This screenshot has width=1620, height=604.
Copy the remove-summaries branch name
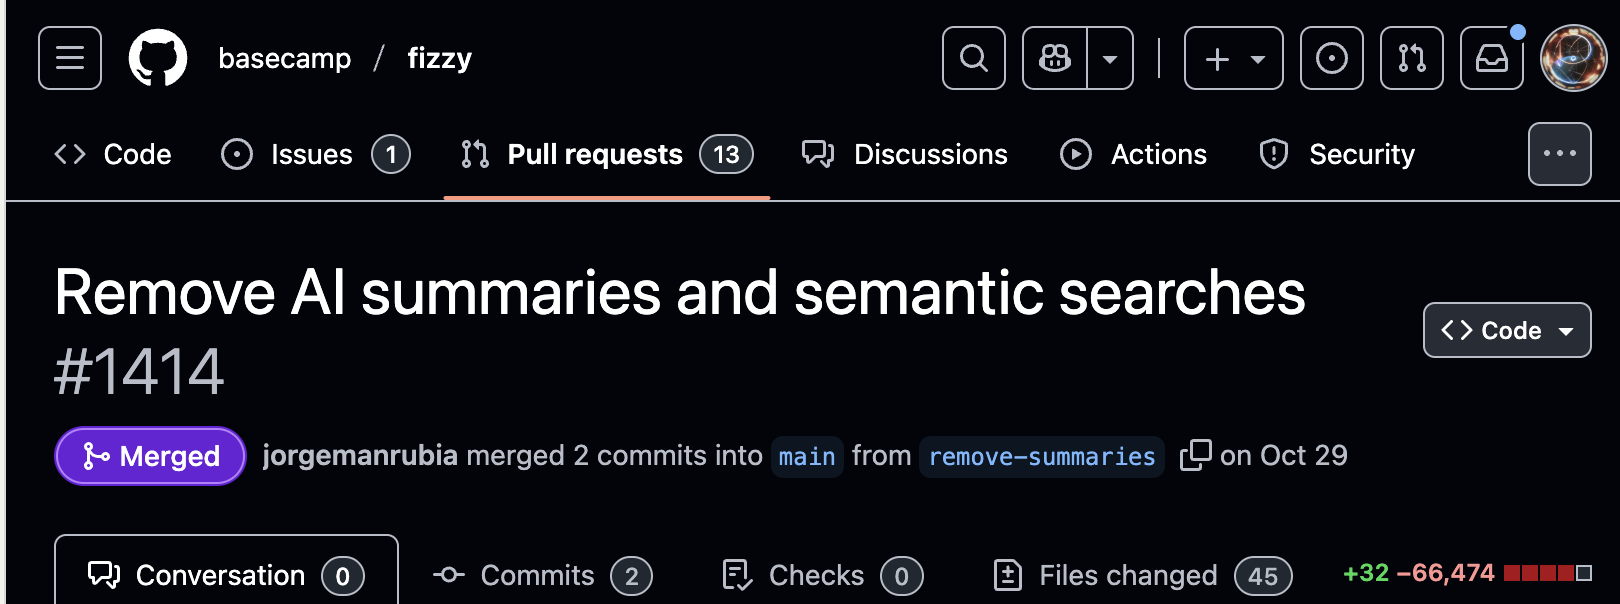point(1195,455)
